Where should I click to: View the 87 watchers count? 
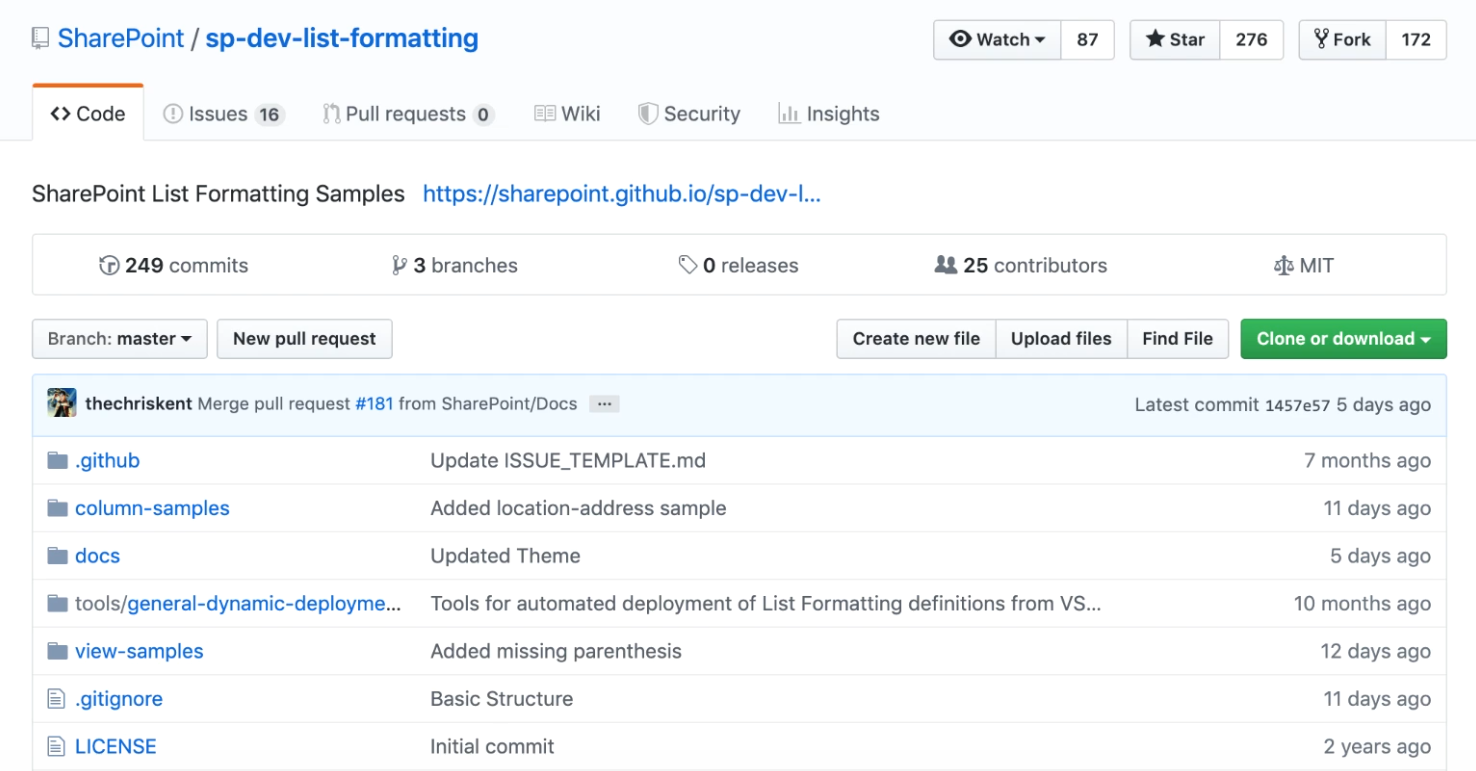(1087, 40)
